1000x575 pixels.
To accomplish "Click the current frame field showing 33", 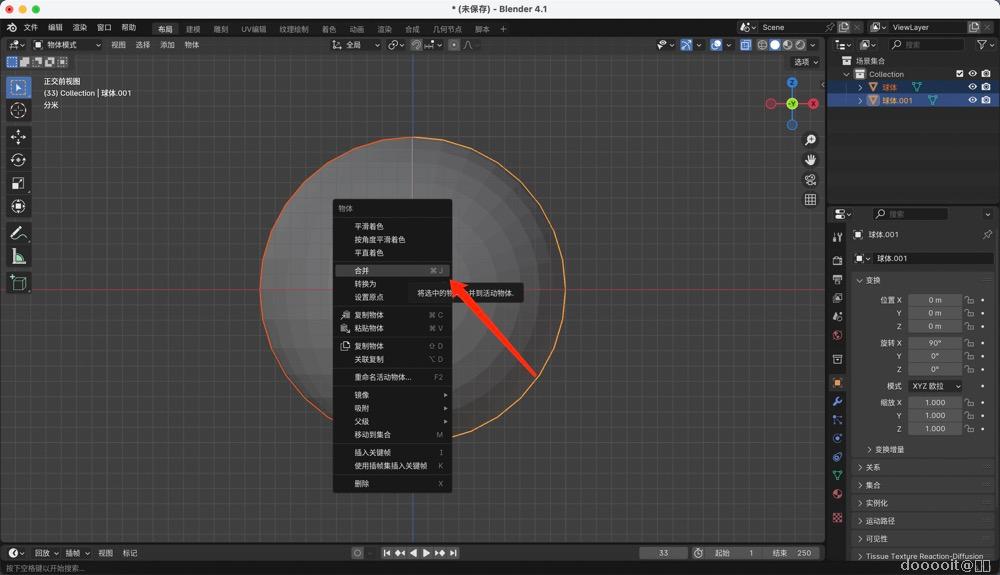I will point(663,553).
